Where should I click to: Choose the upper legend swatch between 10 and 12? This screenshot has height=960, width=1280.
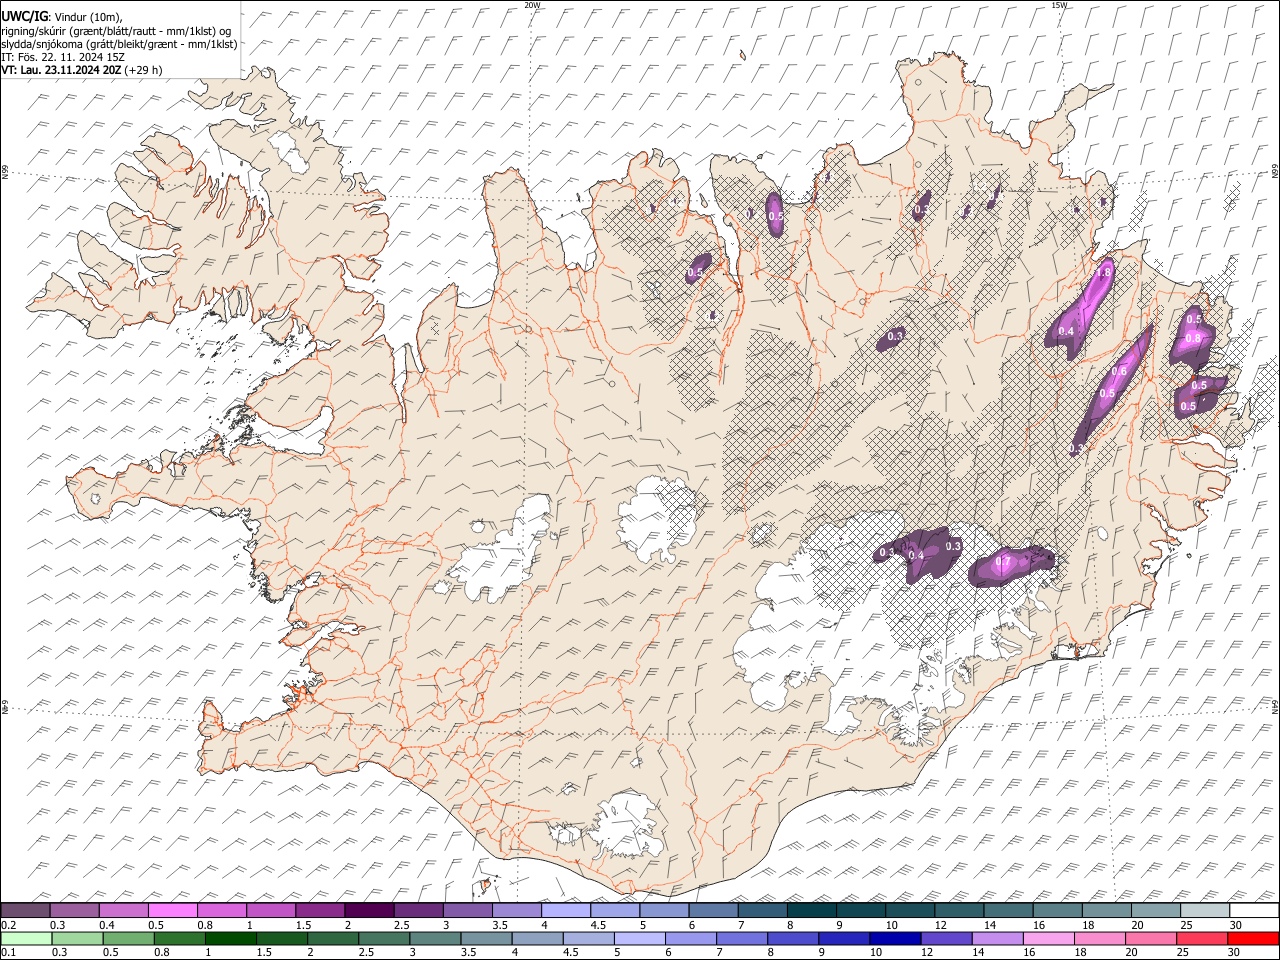(x=910, y=910)
